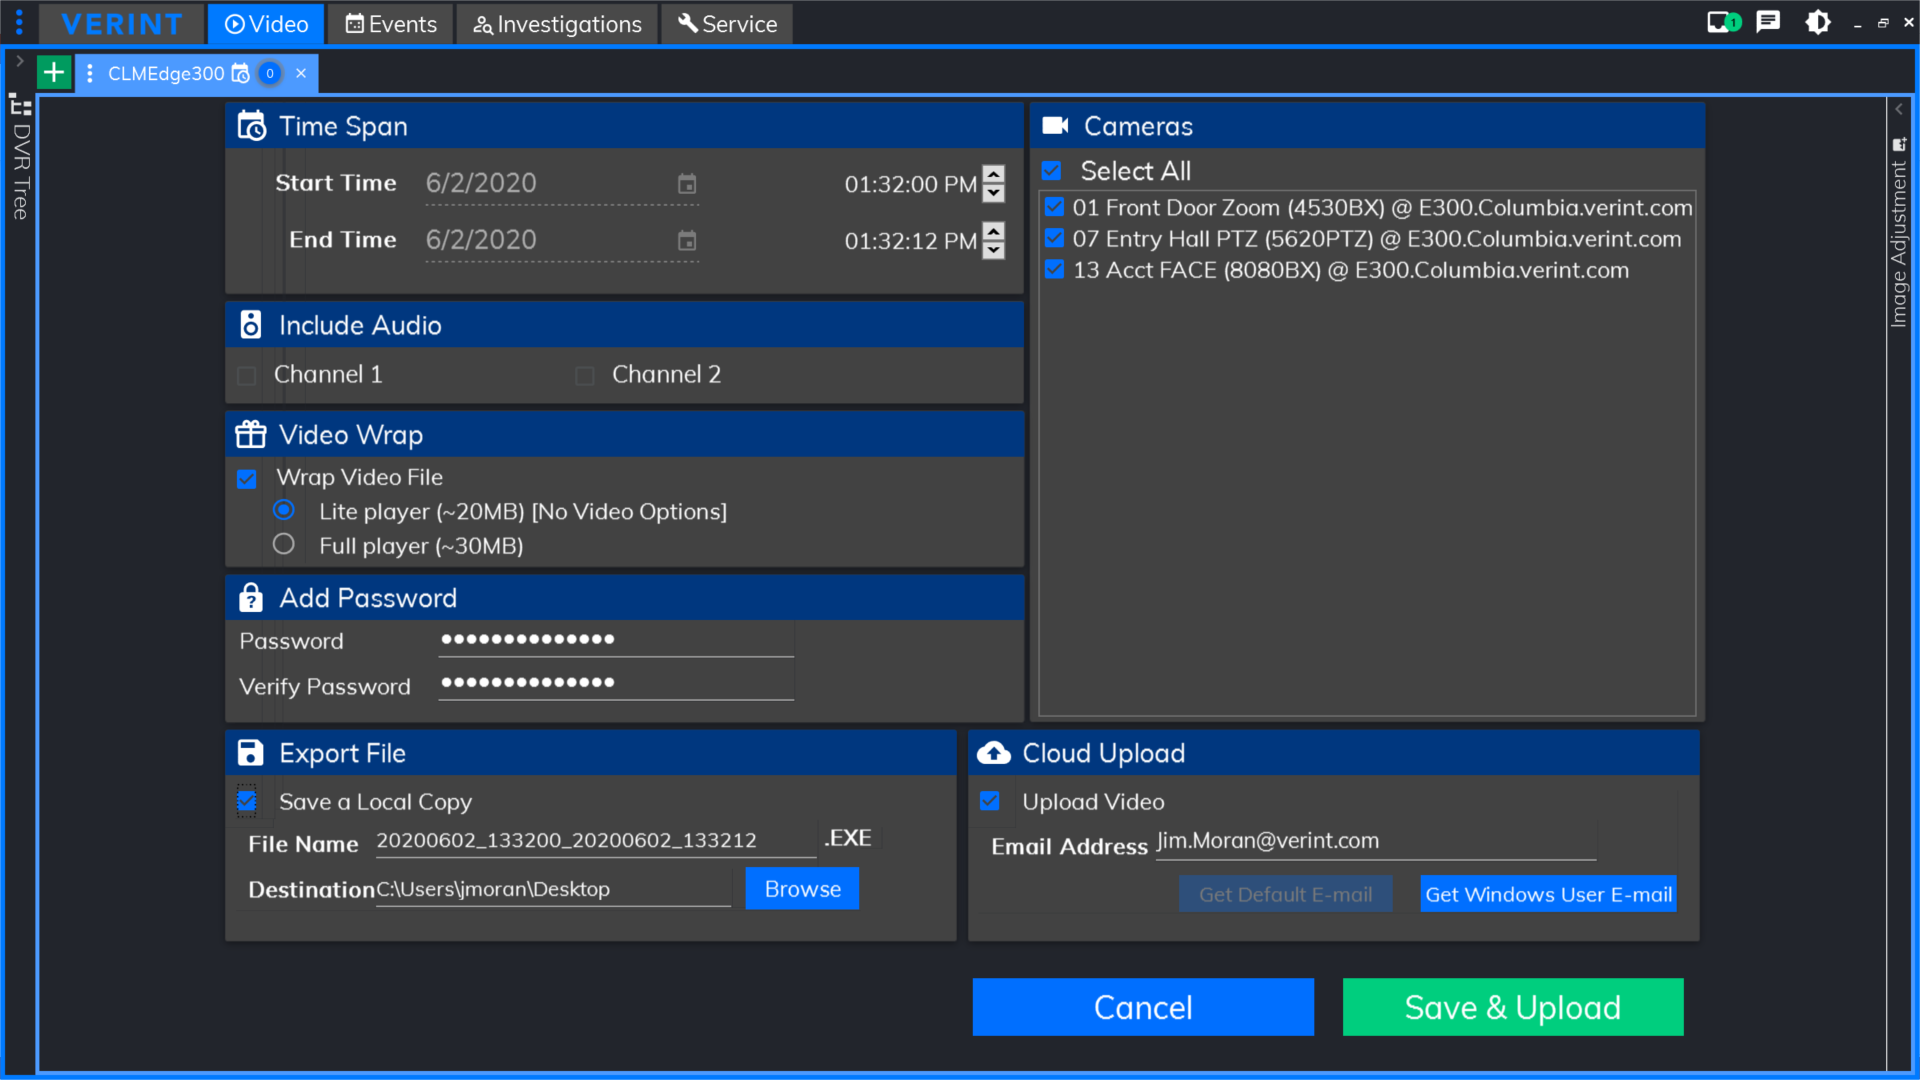The width and height of the screenshot is (1920, 1080).
Task: Uncheck Select All cameras
Action: tap(1051, 170)
